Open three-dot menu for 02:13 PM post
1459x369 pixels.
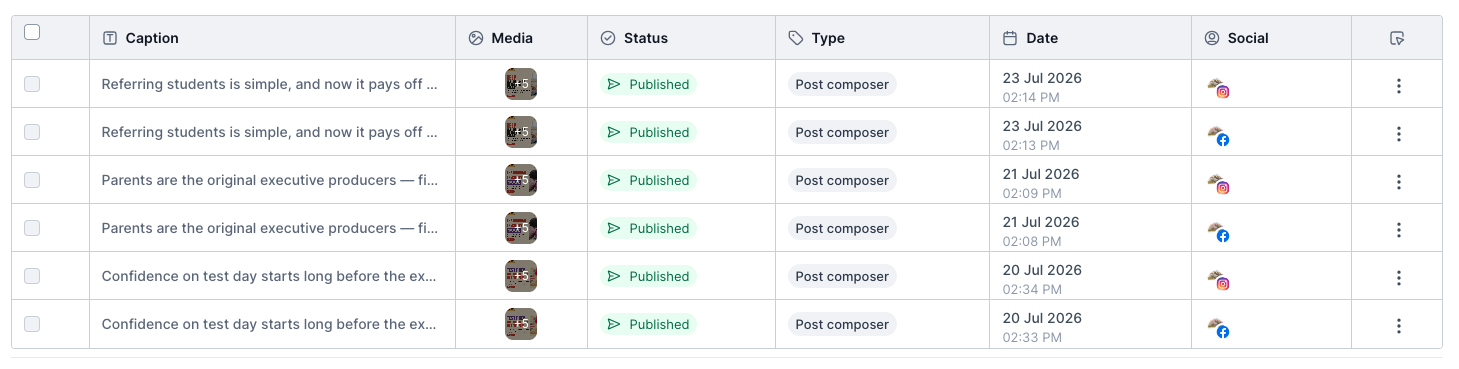(1398, 134)
